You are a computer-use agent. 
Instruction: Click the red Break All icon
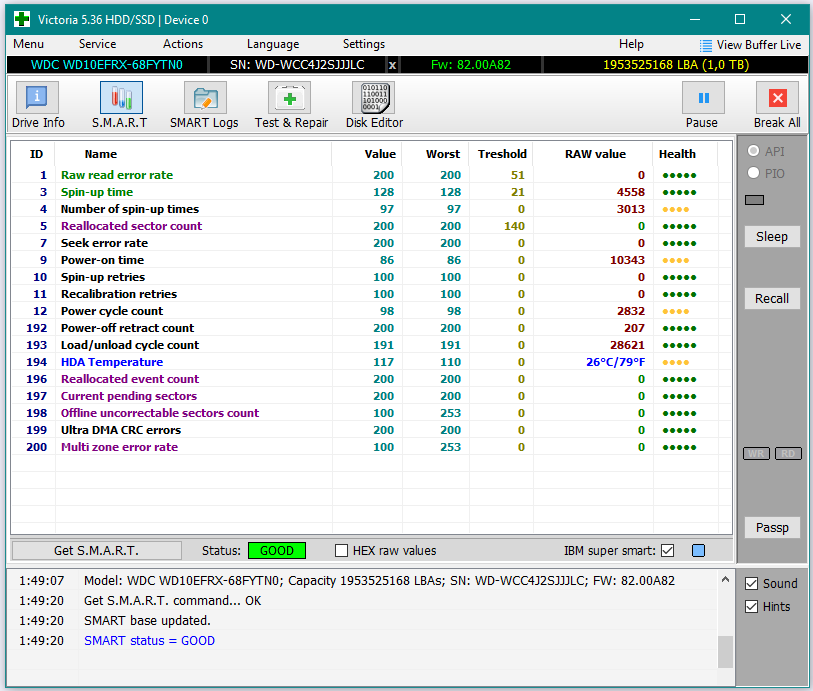pyautogui.click(x=777, y=105)
